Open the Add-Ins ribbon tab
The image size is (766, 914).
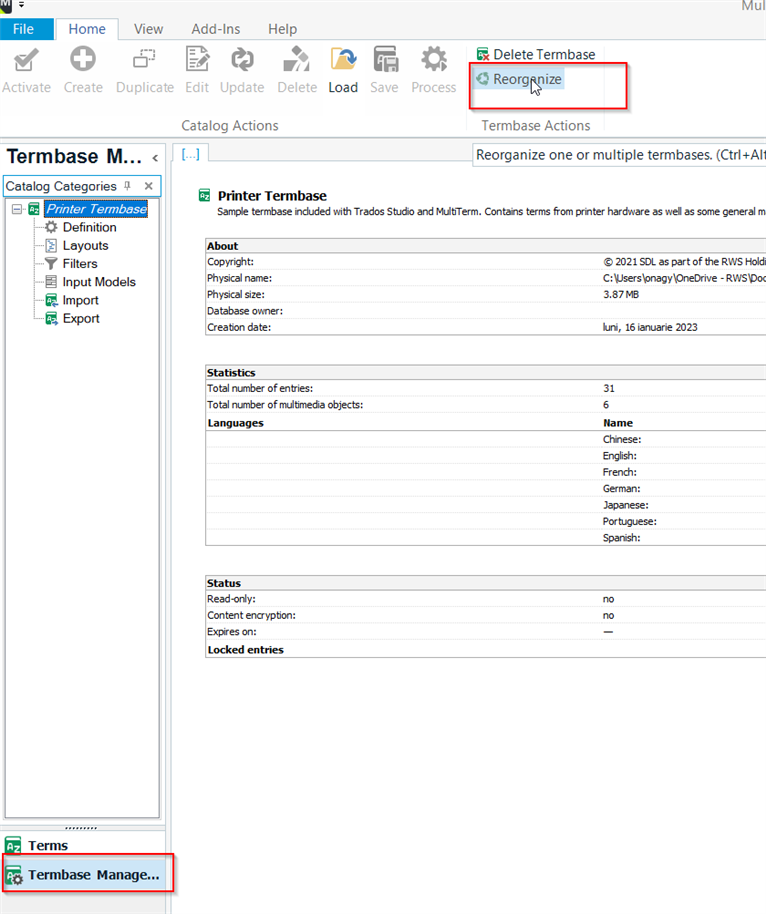pyautogui.click(x=216, y=29)
